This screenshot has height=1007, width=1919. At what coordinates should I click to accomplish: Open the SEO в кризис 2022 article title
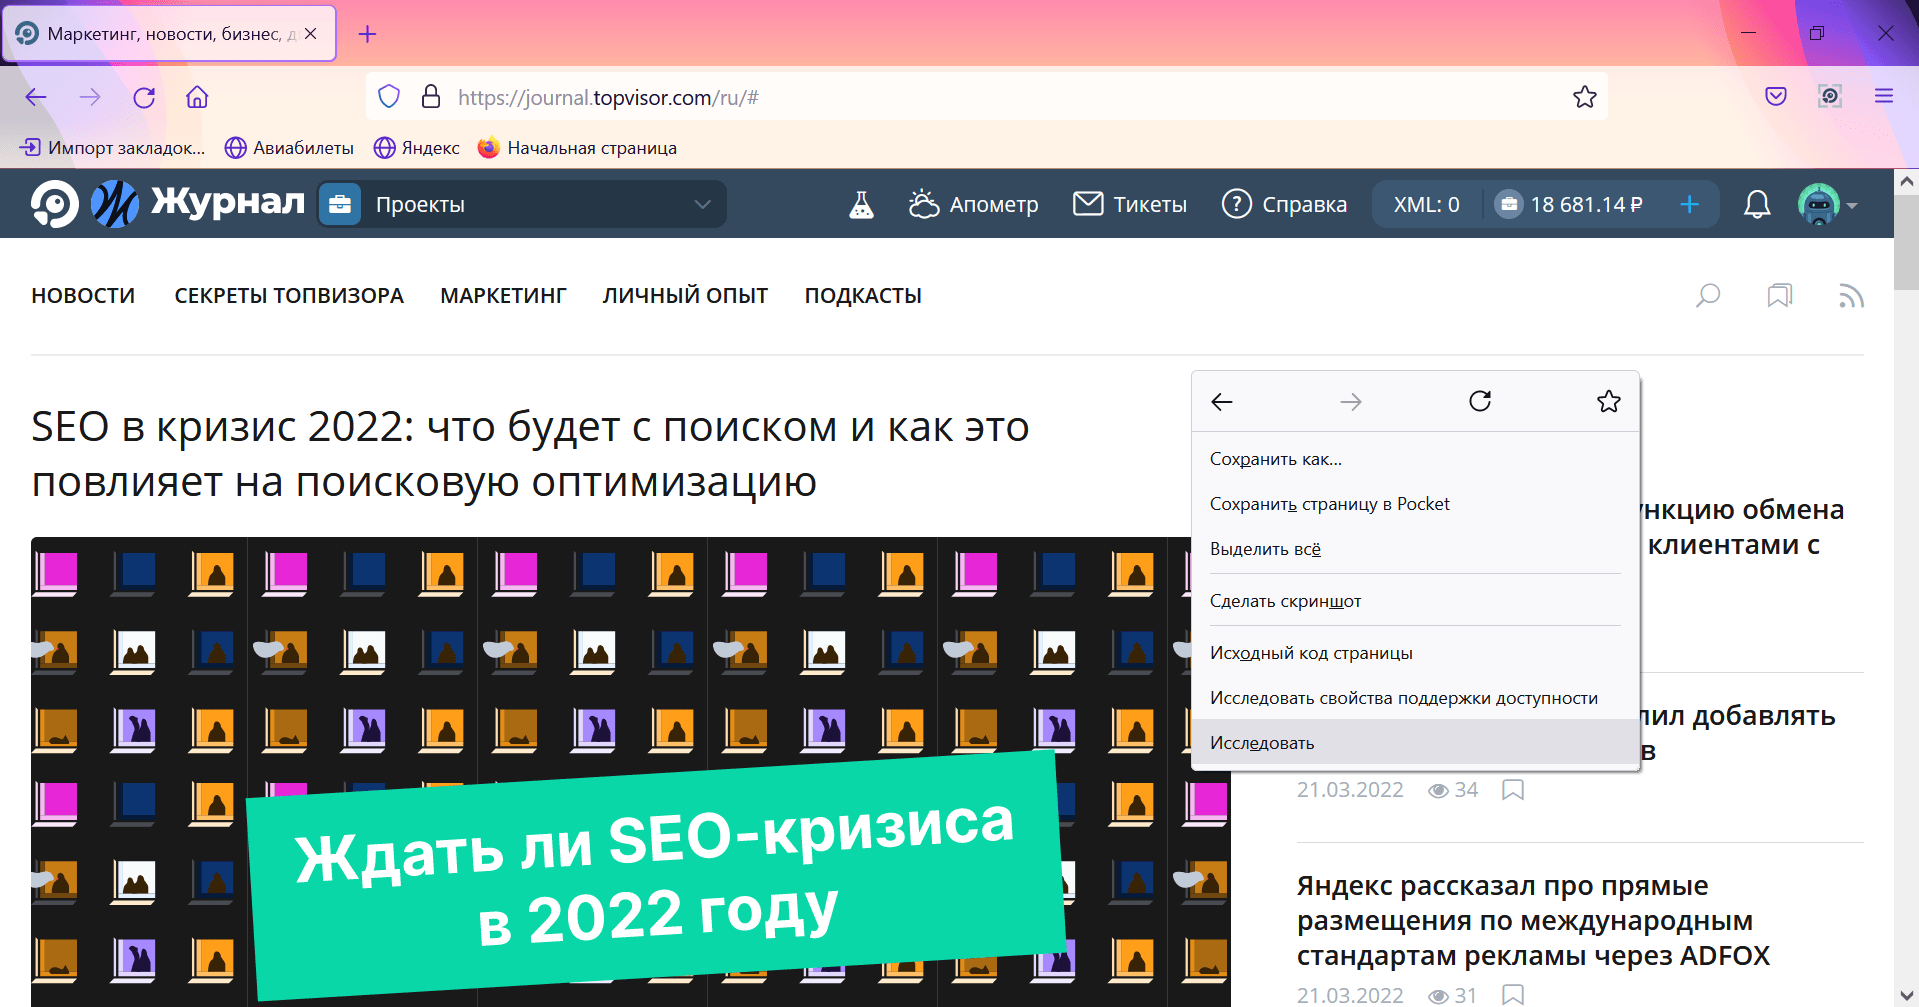(530, 454)
